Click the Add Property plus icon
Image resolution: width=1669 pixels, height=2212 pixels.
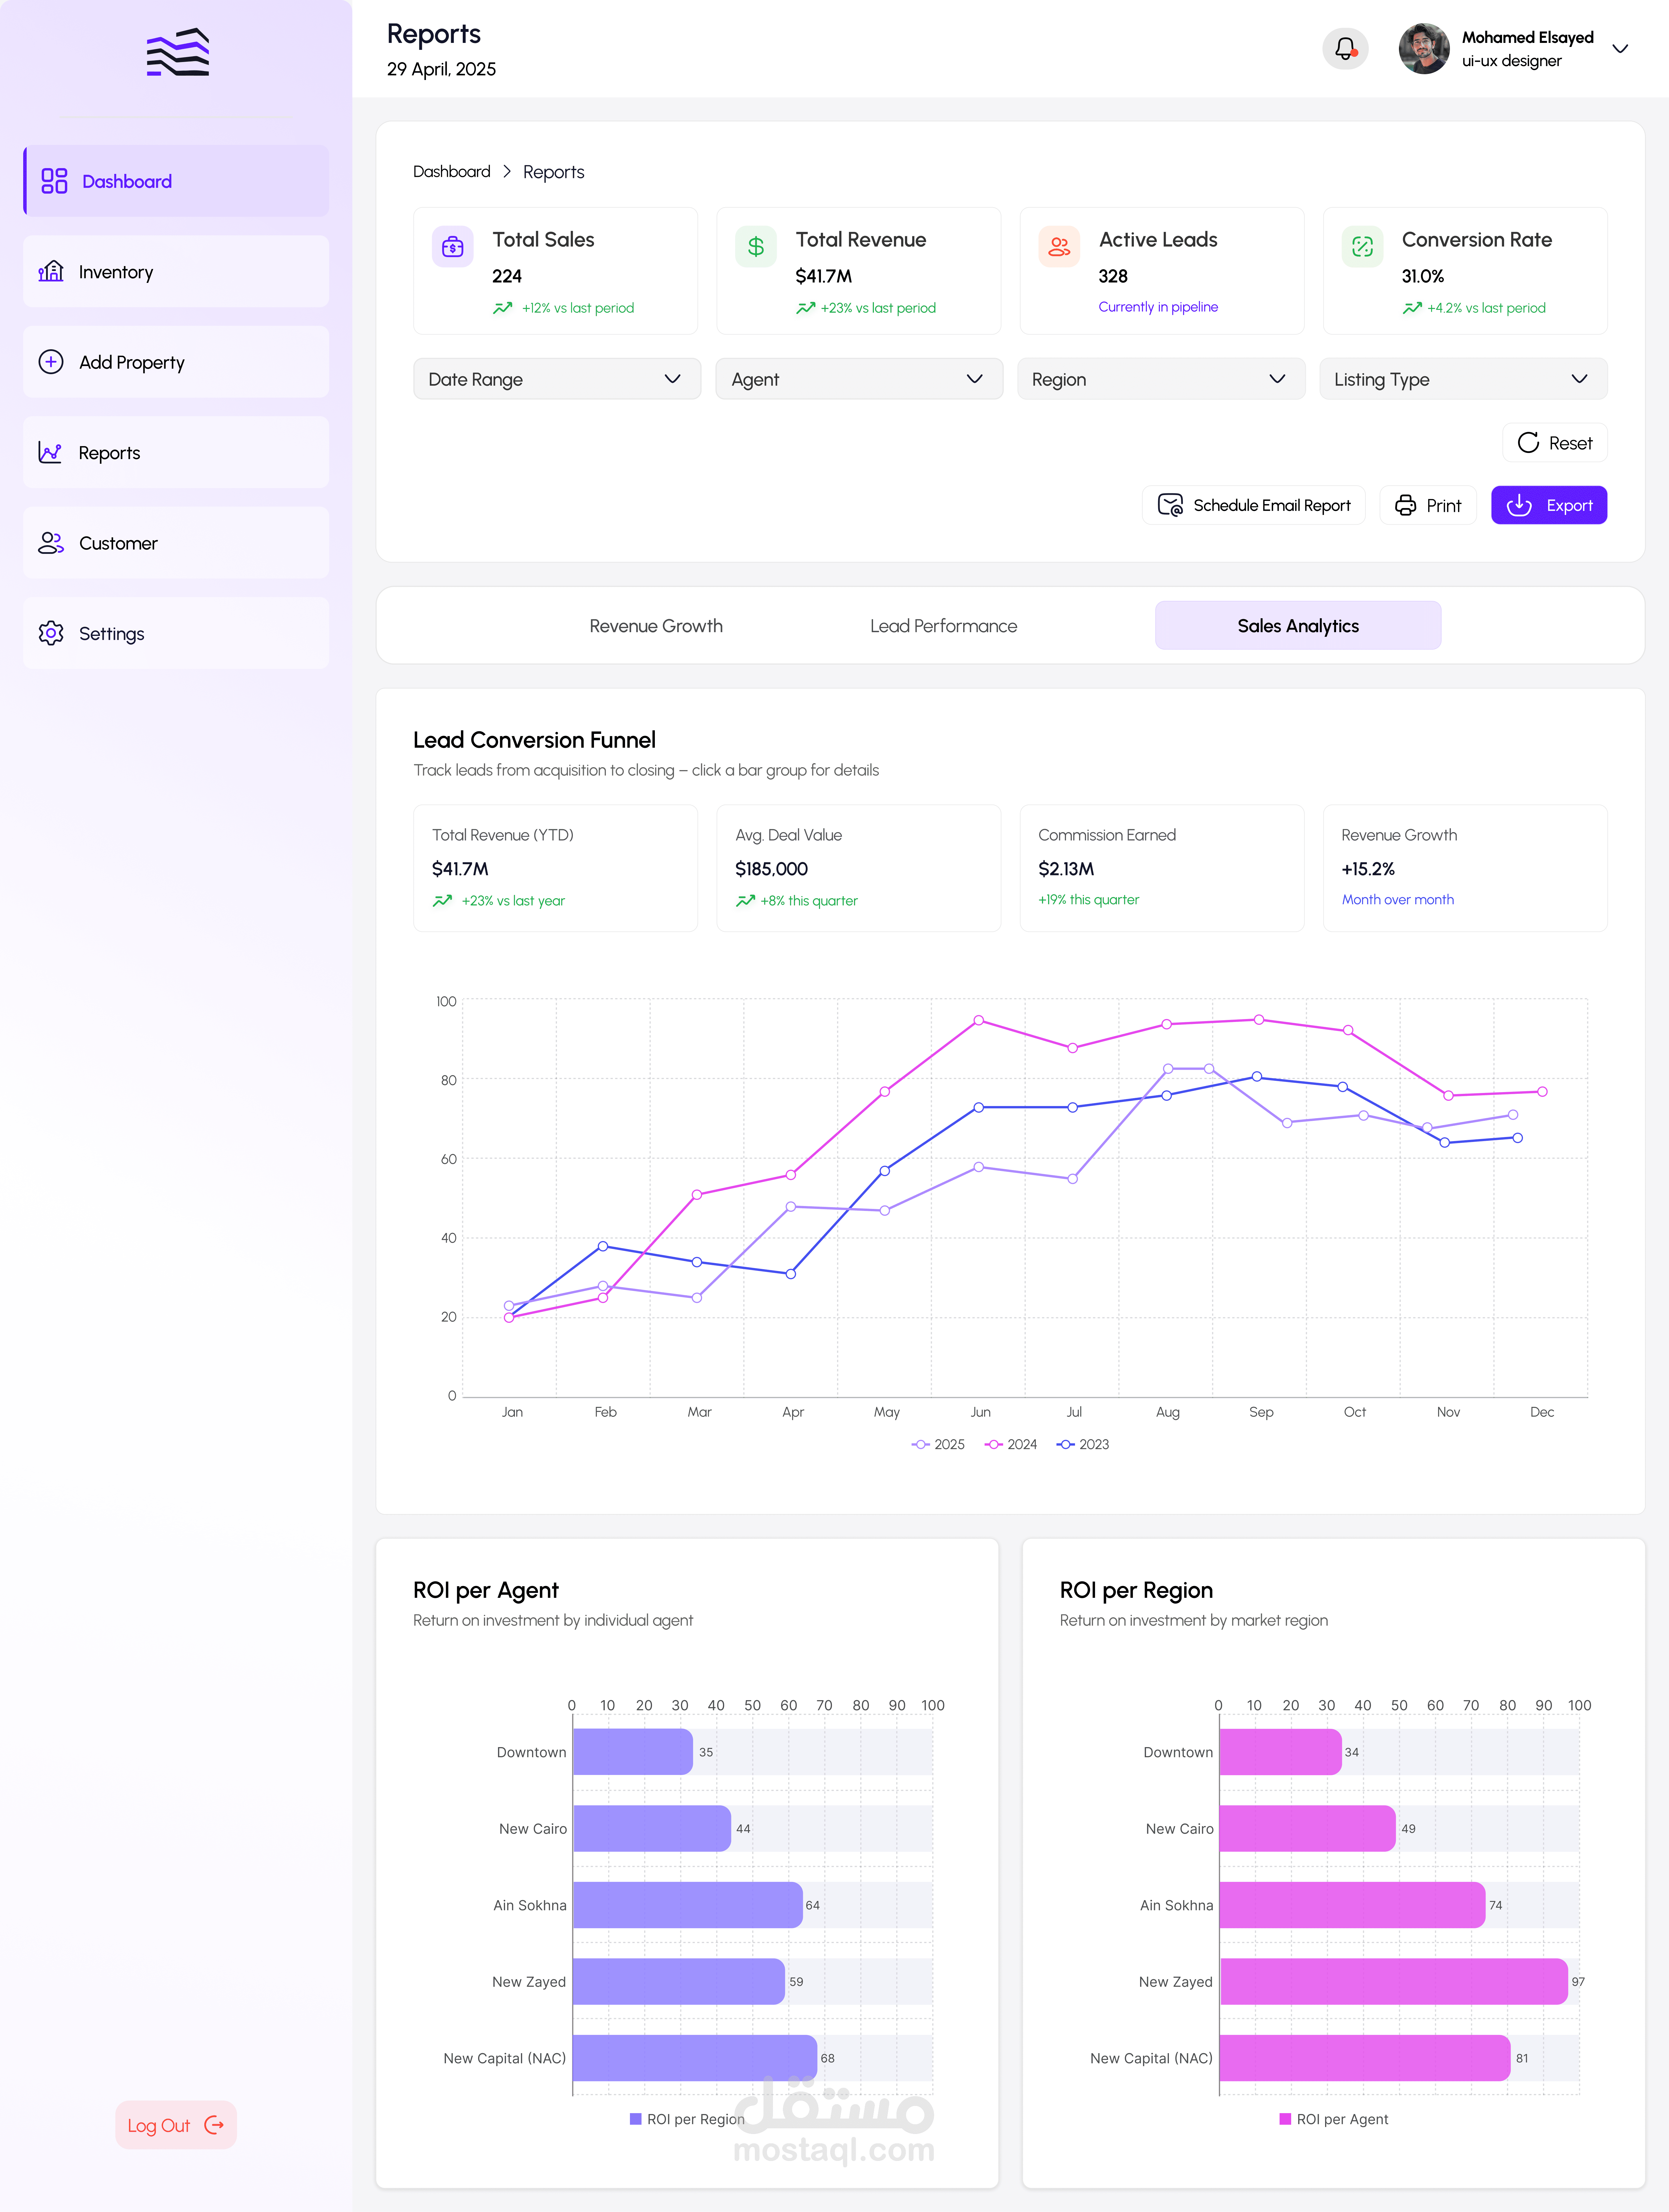pos(51,362)
